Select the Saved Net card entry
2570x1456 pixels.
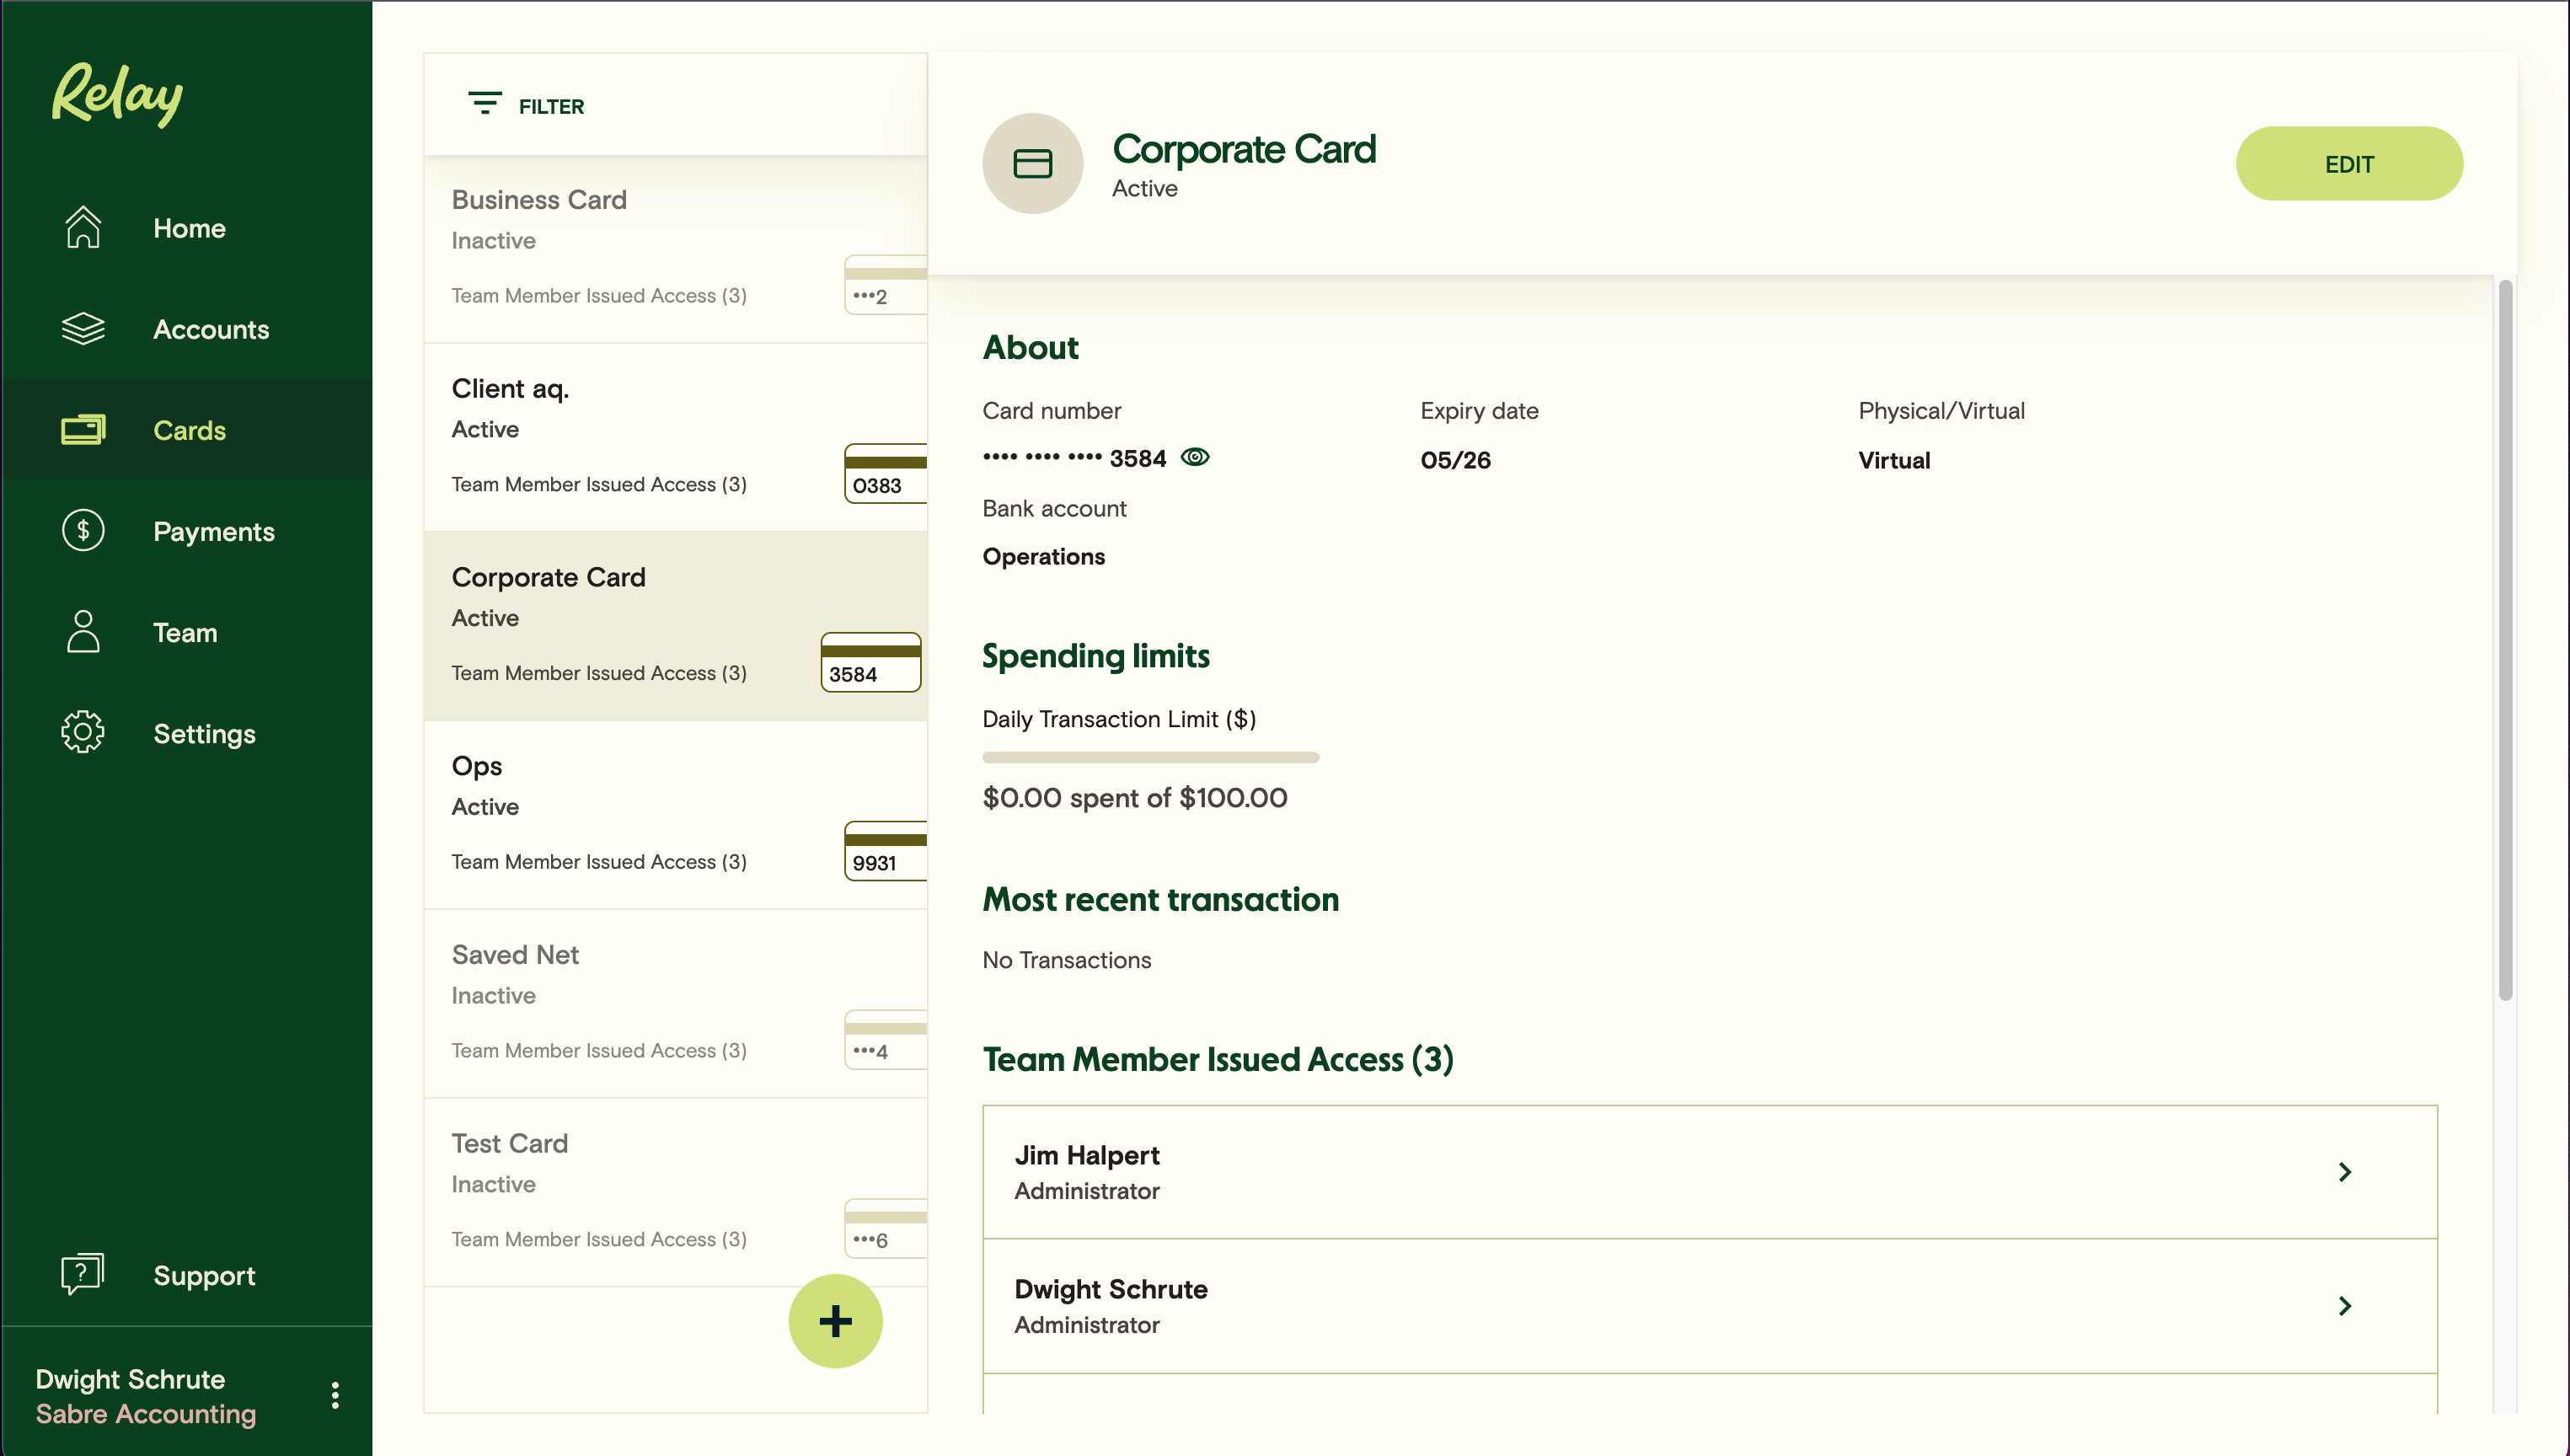tap(676, 1004)
